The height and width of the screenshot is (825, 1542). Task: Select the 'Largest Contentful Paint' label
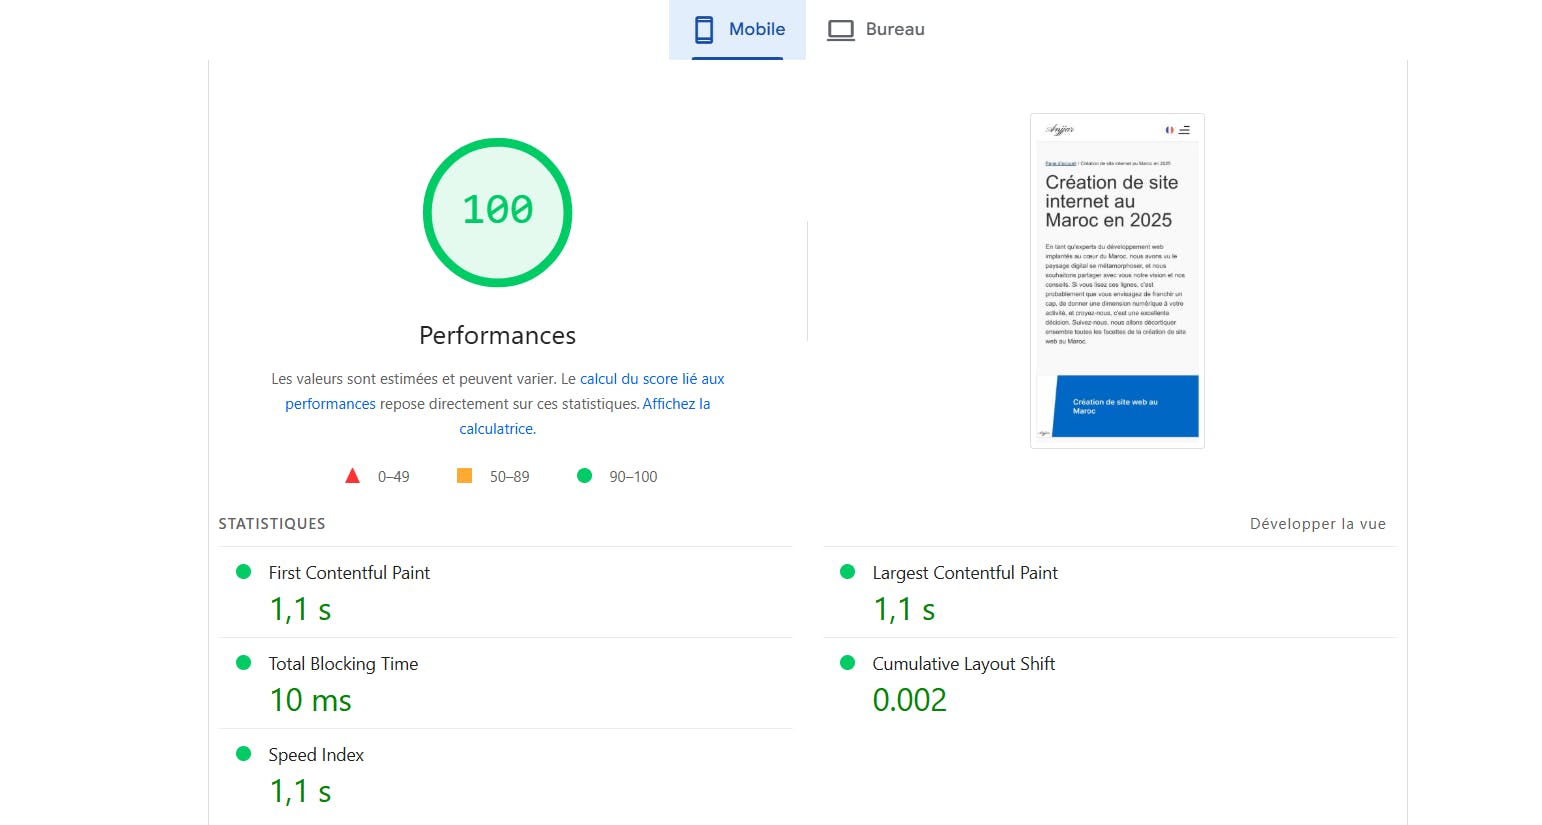tap(965, 573)
